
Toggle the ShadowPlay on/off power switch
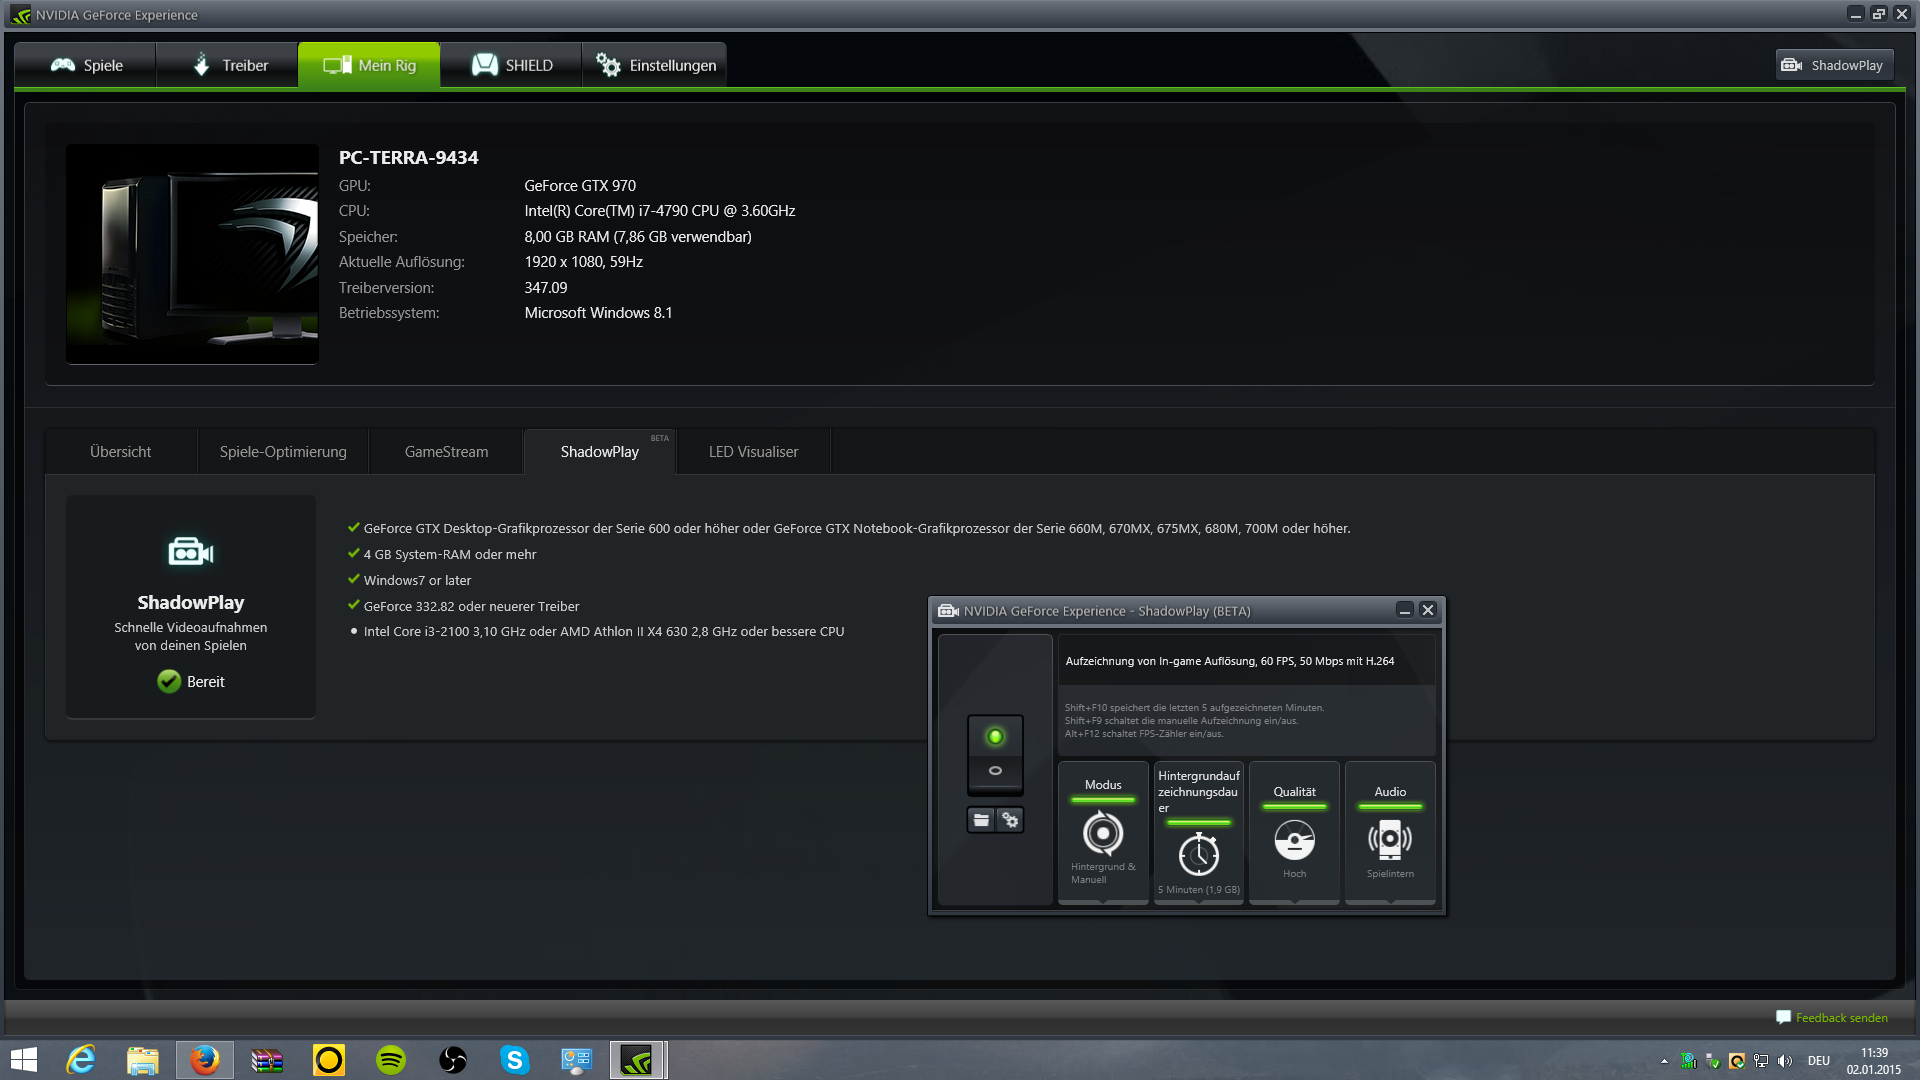click(x=995, y=753)
